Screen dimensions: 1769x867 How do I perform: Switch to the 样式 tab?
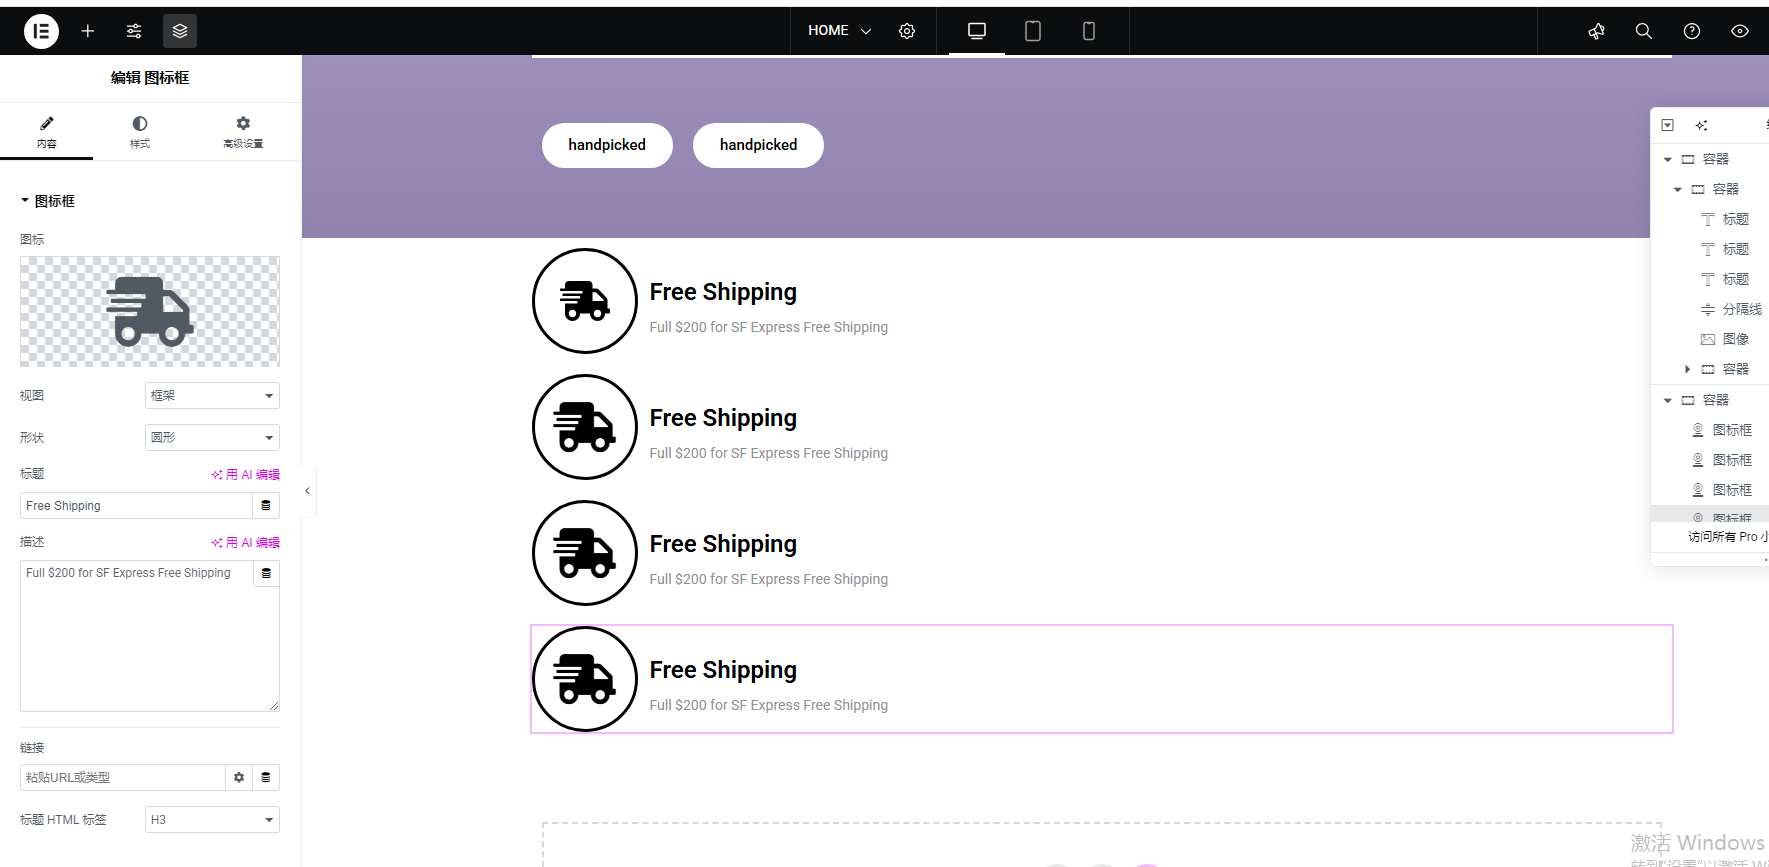click(x=140, y=131)
